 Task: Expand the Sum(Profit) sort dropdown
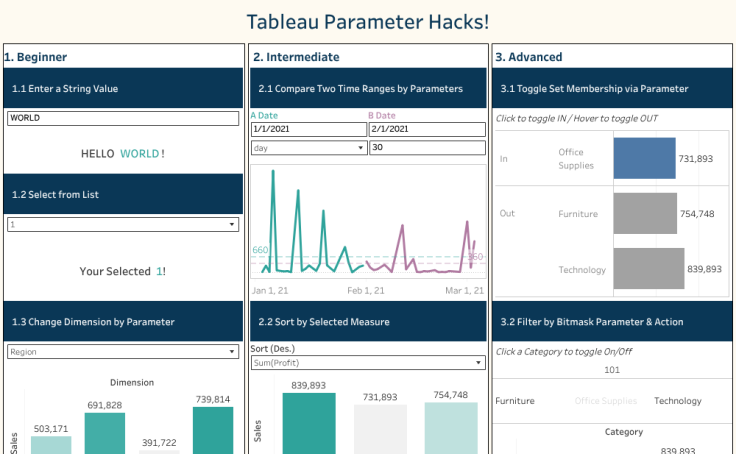[367, 362]
